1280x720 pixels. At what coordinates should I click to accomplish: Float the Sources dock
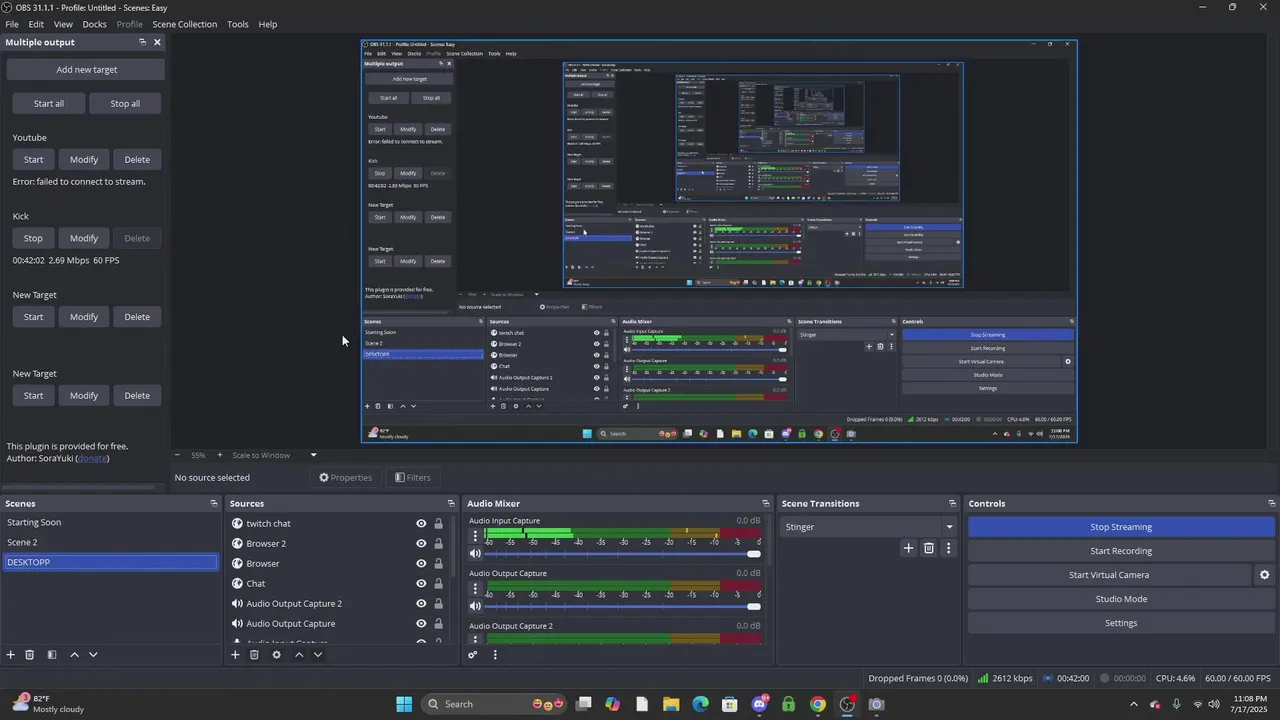[451, 503]
